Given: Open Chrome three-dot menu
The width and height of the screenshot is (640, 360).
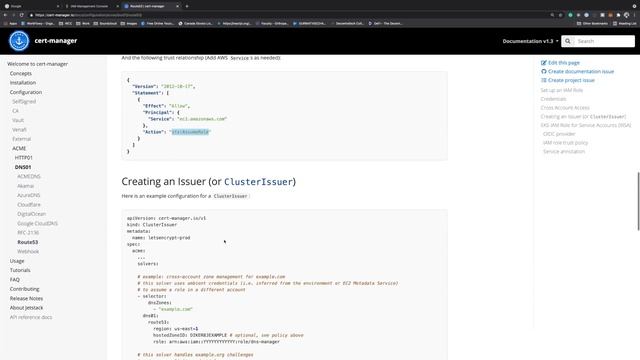Looking at the screenshot, I should [x=635, y=15].
